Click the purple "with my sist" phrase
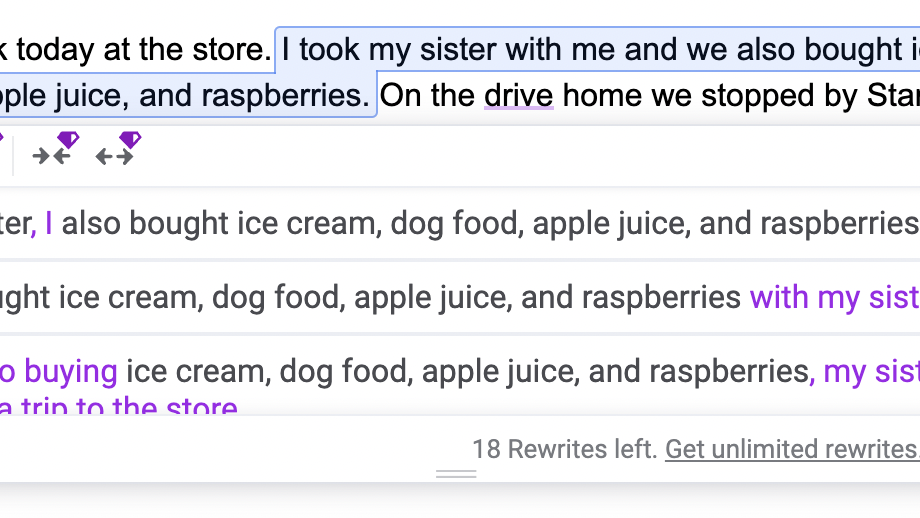Viewport: 920px width, 518px height. click(x=834, y=297)
